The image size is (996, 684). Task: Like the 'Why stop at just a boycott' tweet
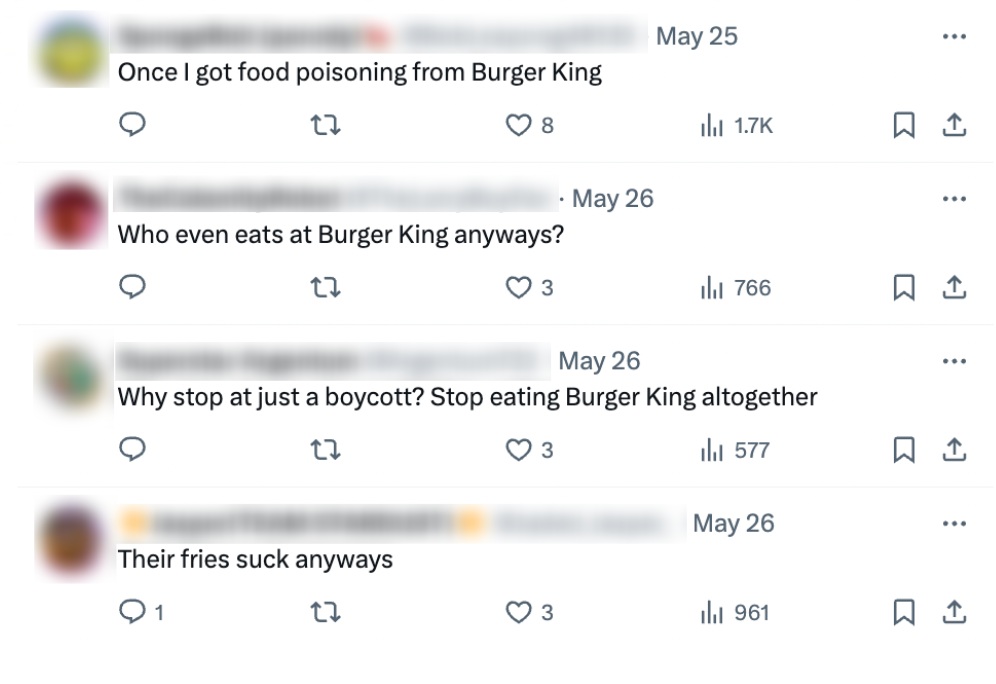[520, 450]
